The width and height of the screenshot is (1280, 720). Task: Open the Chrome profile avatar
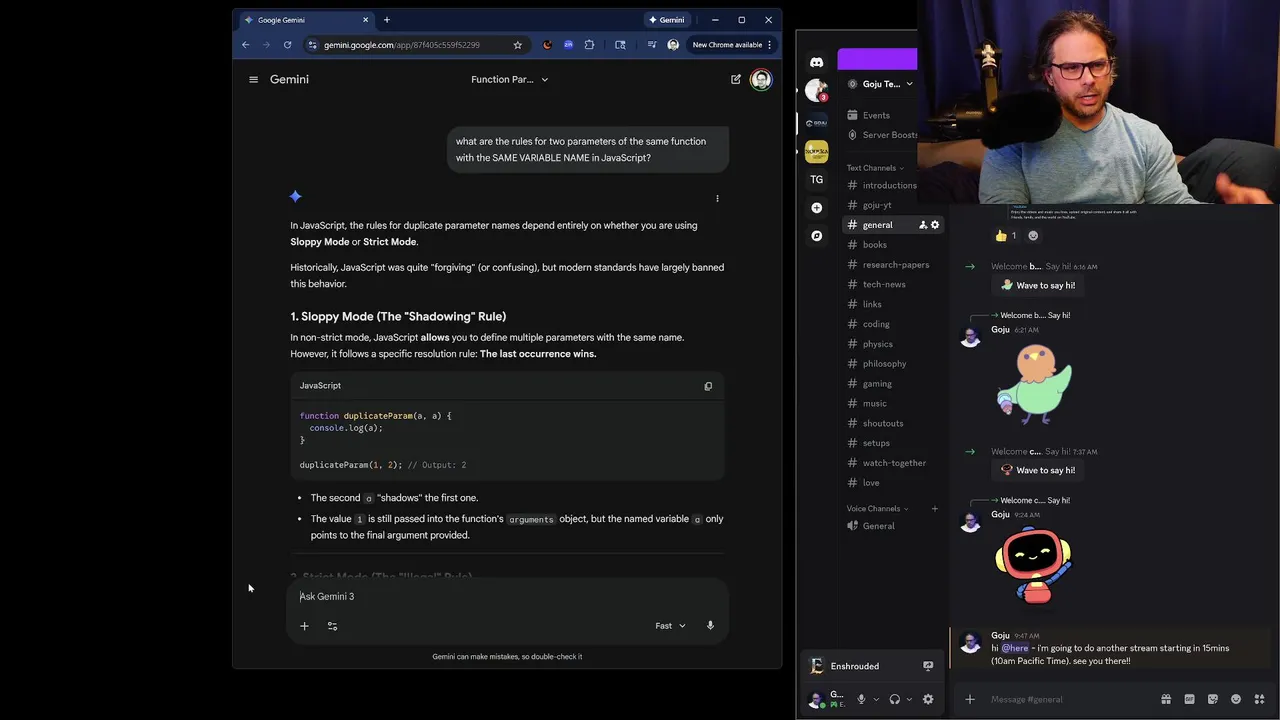click(x=673, y=45)
